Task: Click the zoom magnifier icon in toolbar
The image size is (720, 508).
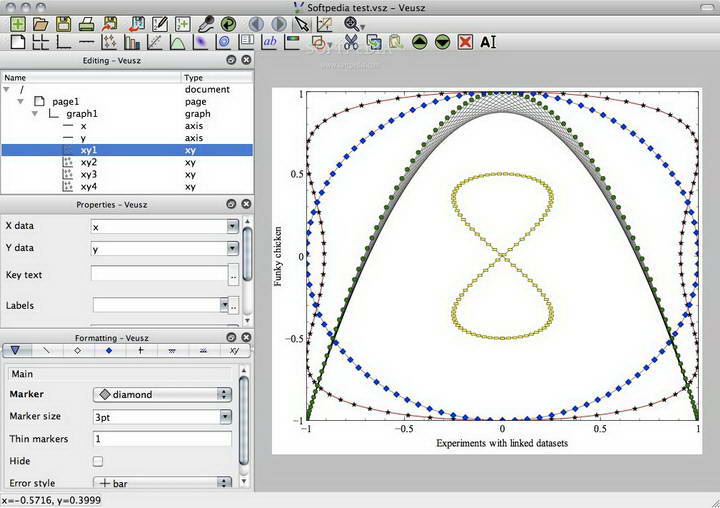Action: 351,23
